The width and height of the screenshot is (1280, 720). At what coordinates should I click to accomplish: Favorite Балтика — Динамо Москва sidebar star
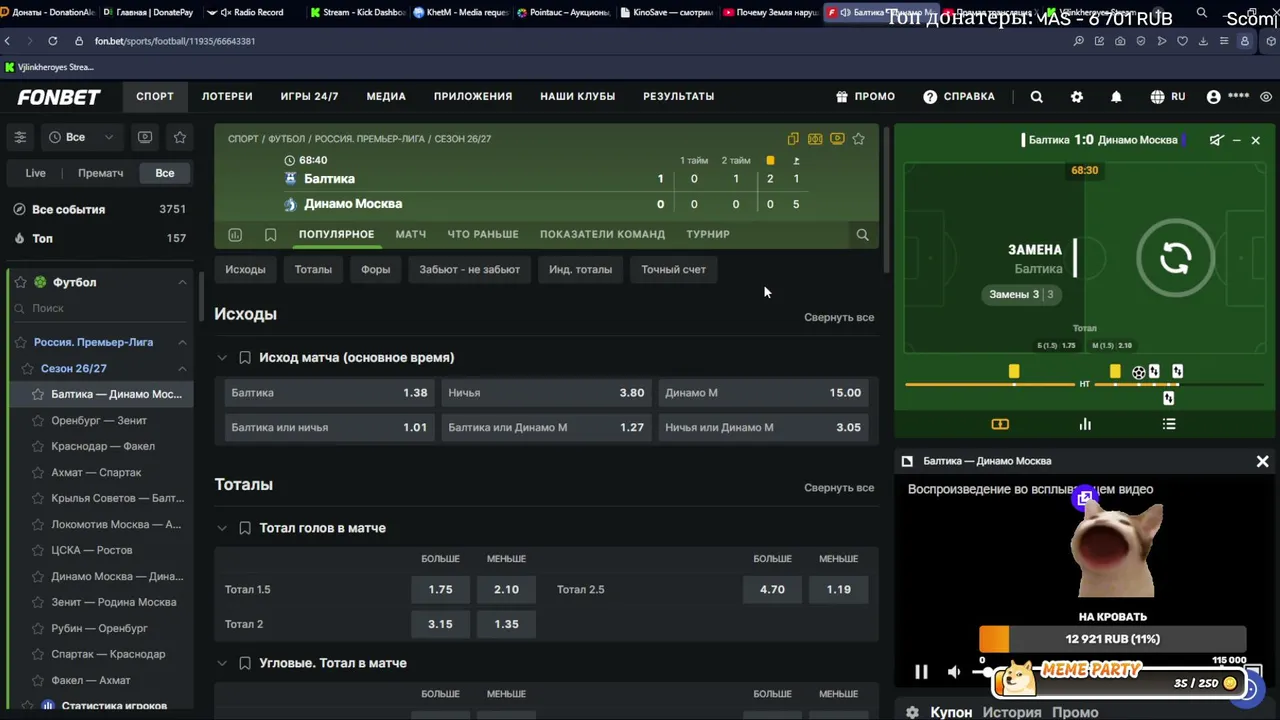(38, 394)
